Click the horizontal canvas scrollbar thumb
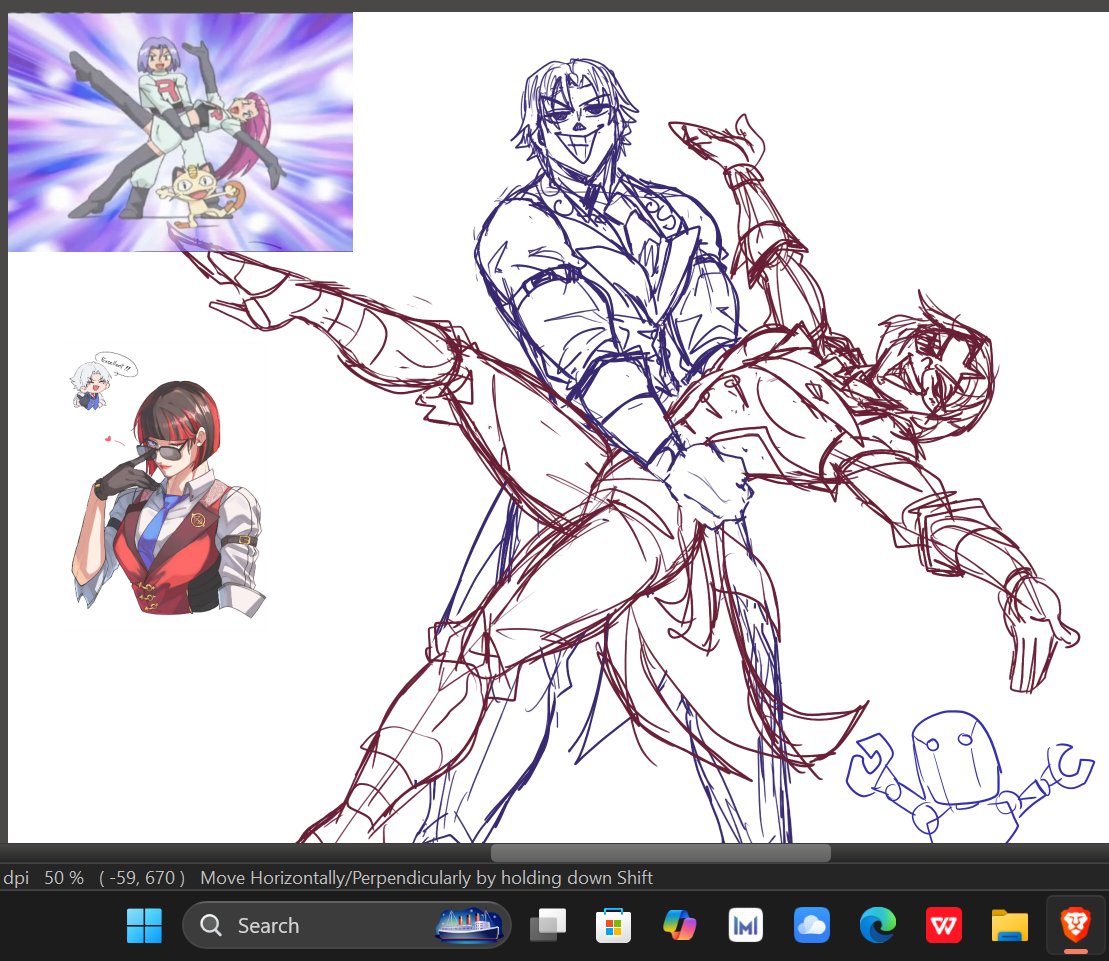The image size is (1109, 961). (661, 853)
